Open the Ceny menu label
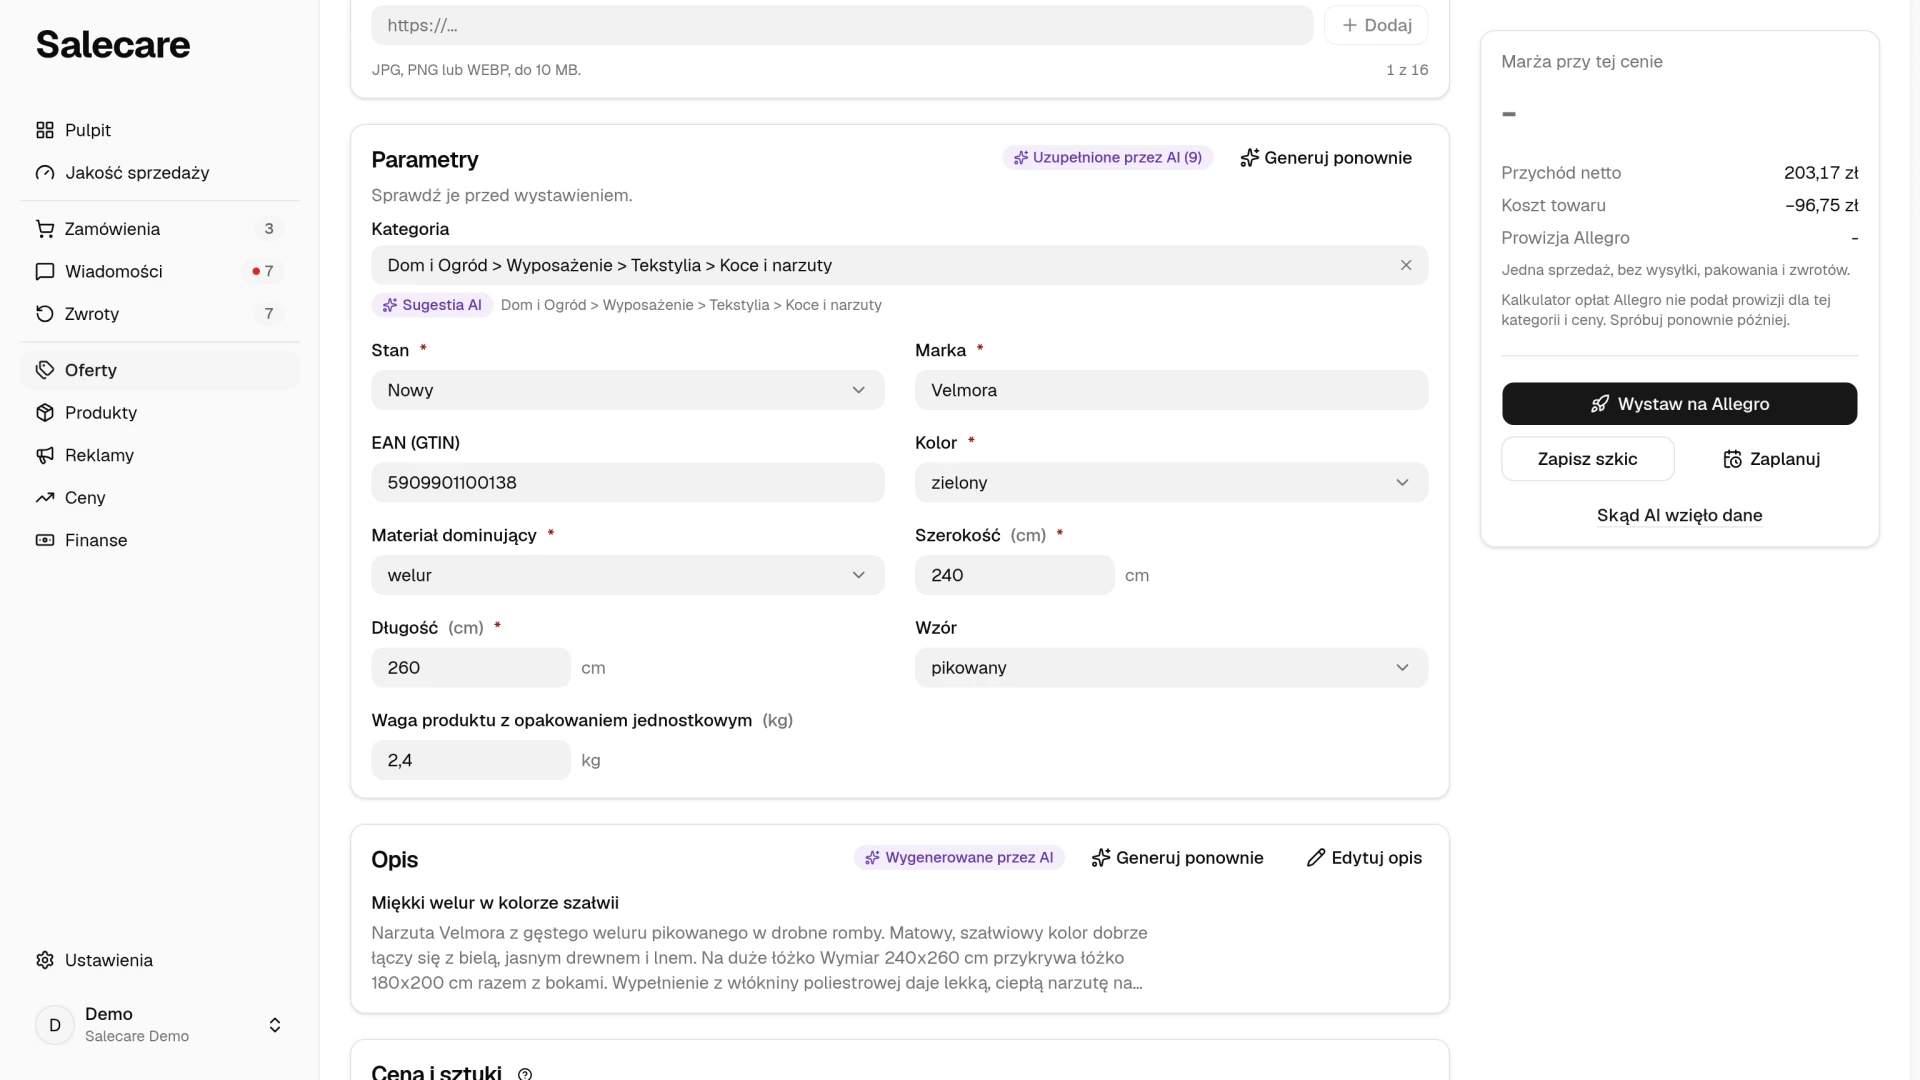Viewport: 1920px width, 1080px height. 85,498
